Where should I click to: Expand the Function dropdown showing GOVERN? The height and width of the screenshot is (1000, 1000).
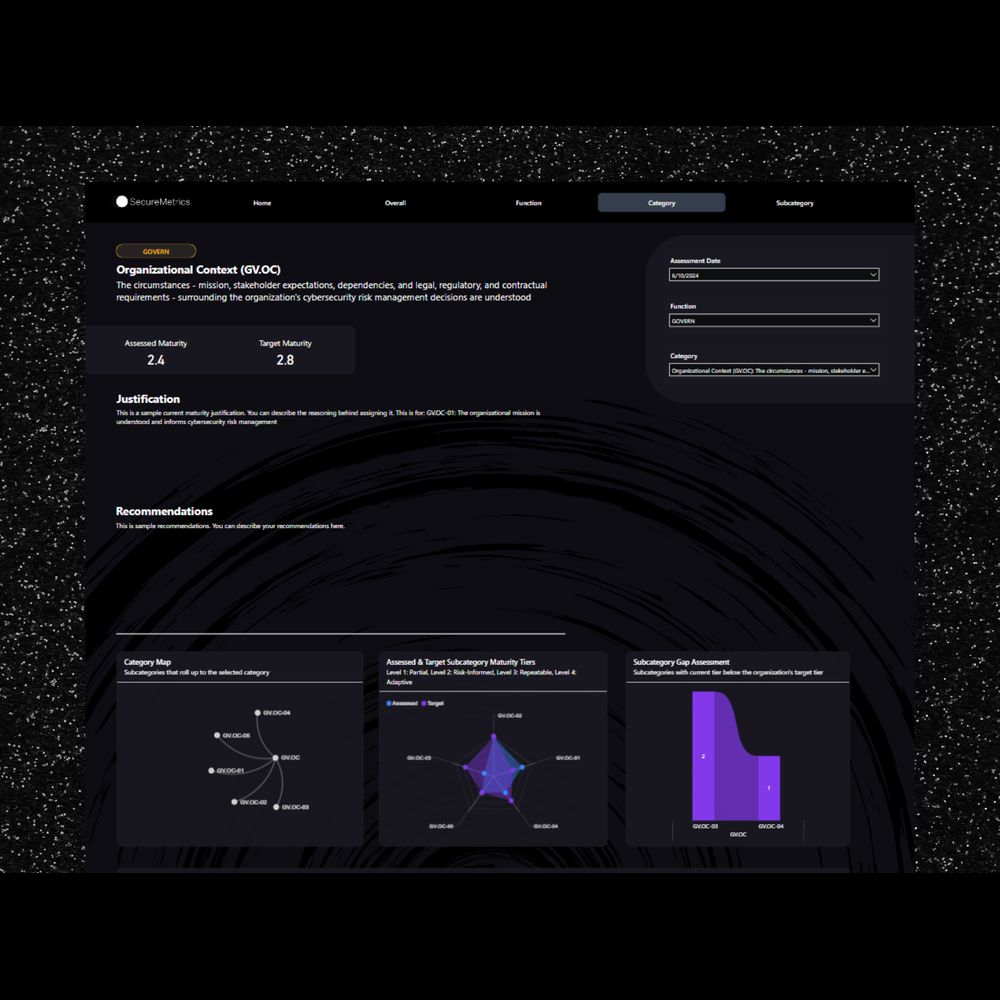point(774,321)
